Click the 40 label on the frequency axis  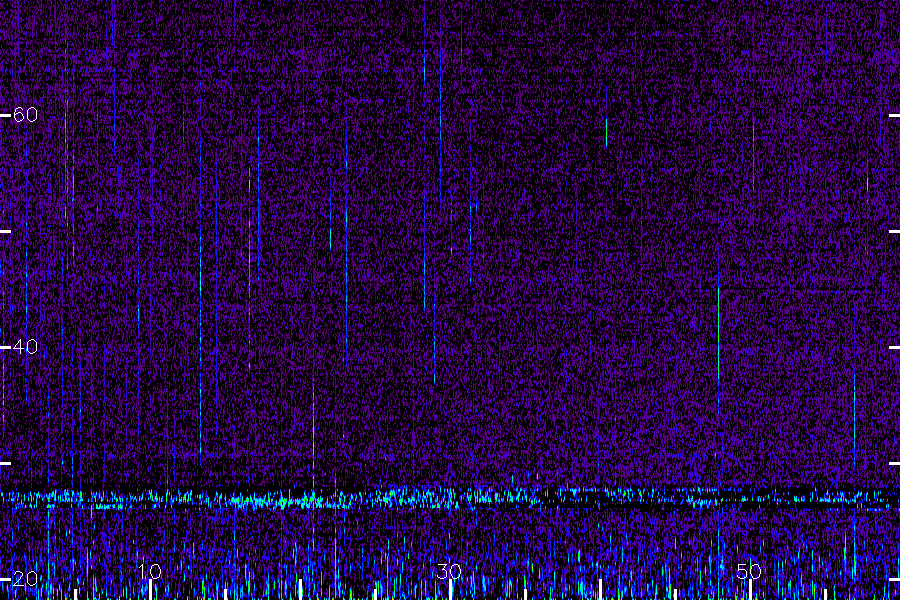[25, 347]
